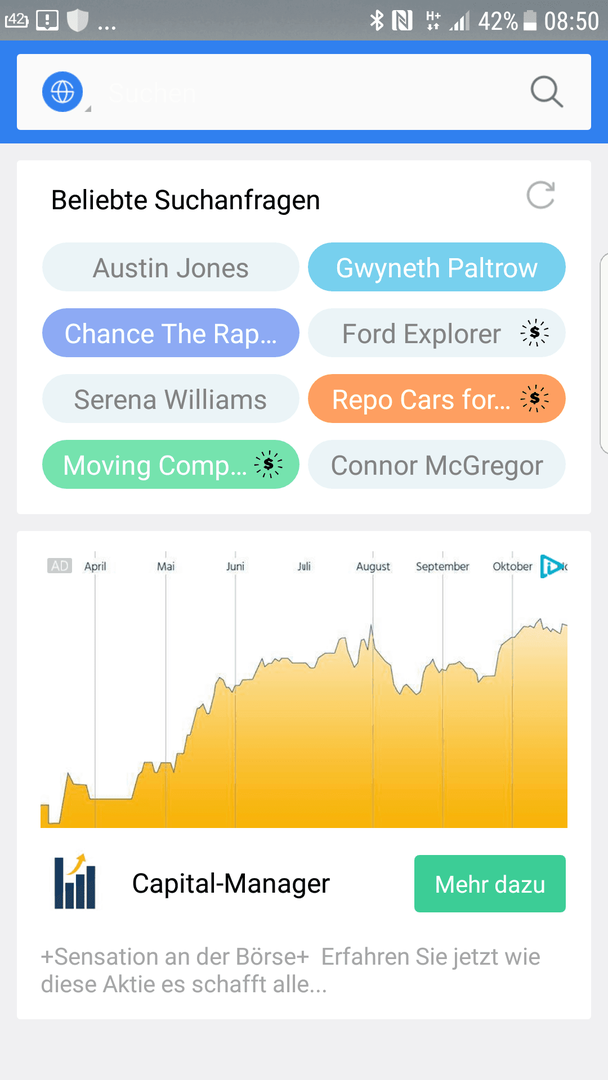Image resolution: width=608 pixels, height=1080 pixels.
Task: Tap the Mehr dazu button
Action: pos(490,884)
